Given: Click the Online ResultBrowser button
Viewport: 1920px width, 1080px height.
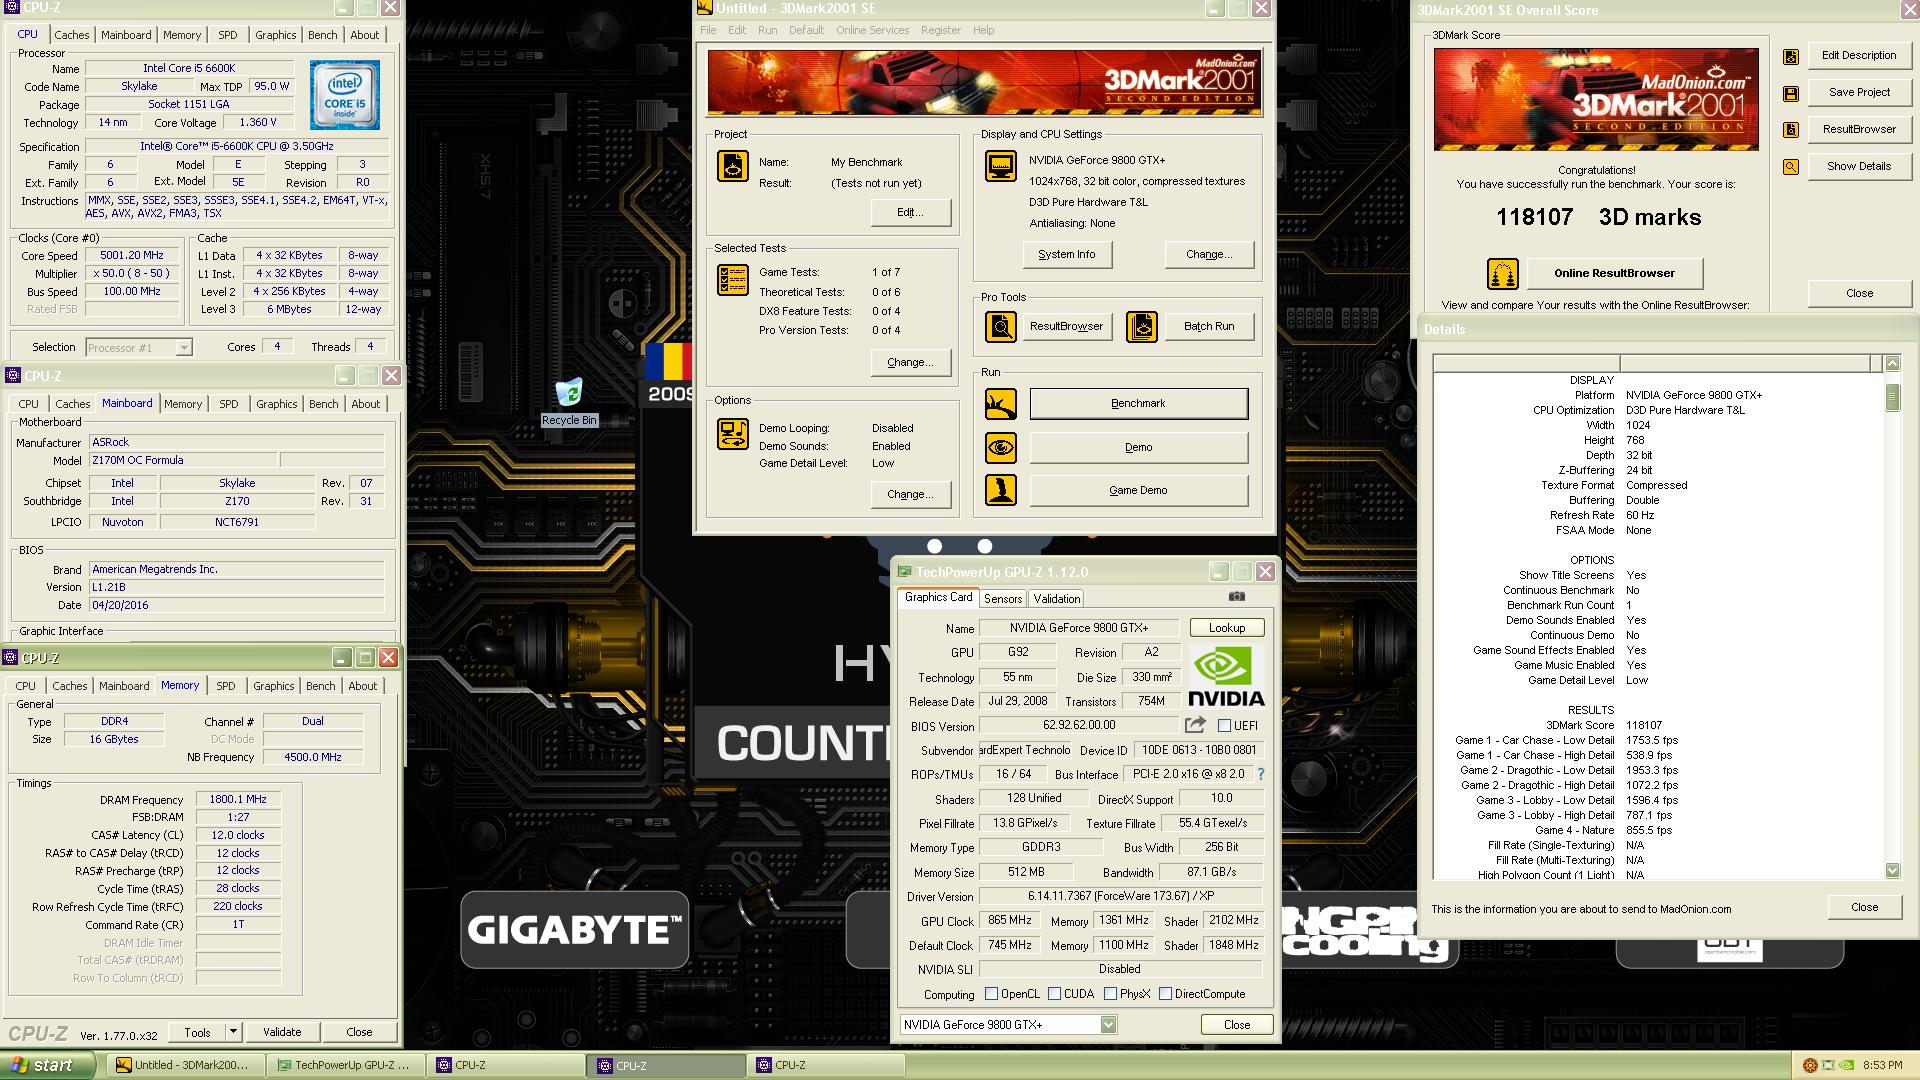Looking at the screenshot, I should 1613,273.
